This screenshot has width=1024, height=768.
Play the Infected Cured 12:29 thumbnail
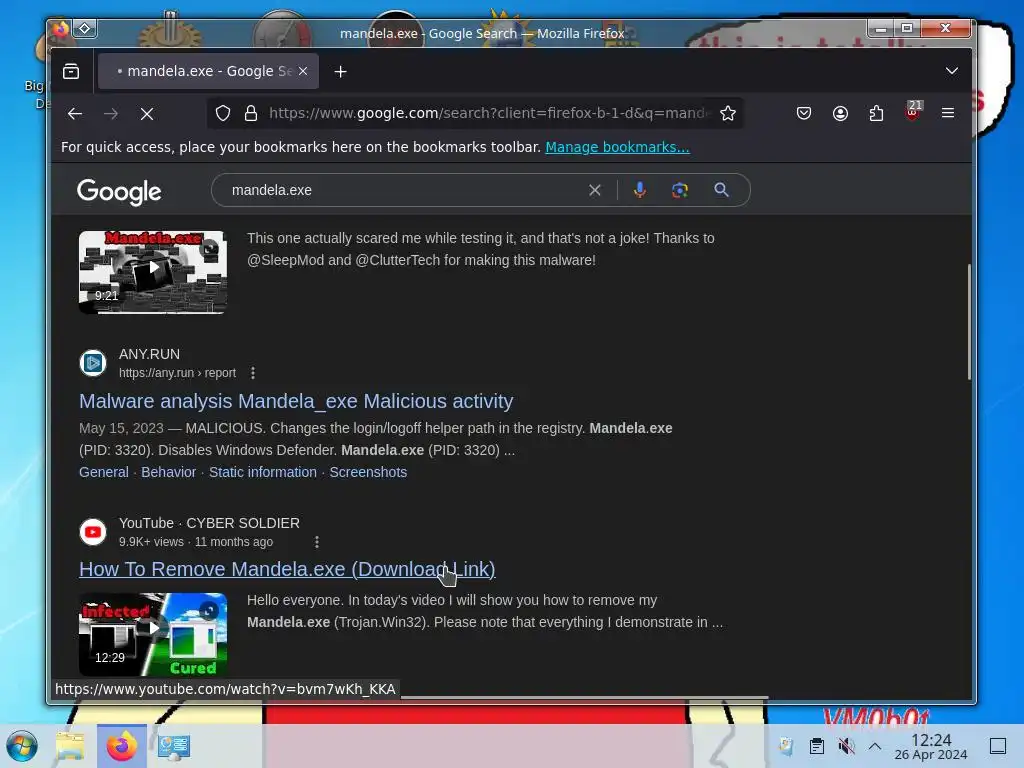click(153, 634)
